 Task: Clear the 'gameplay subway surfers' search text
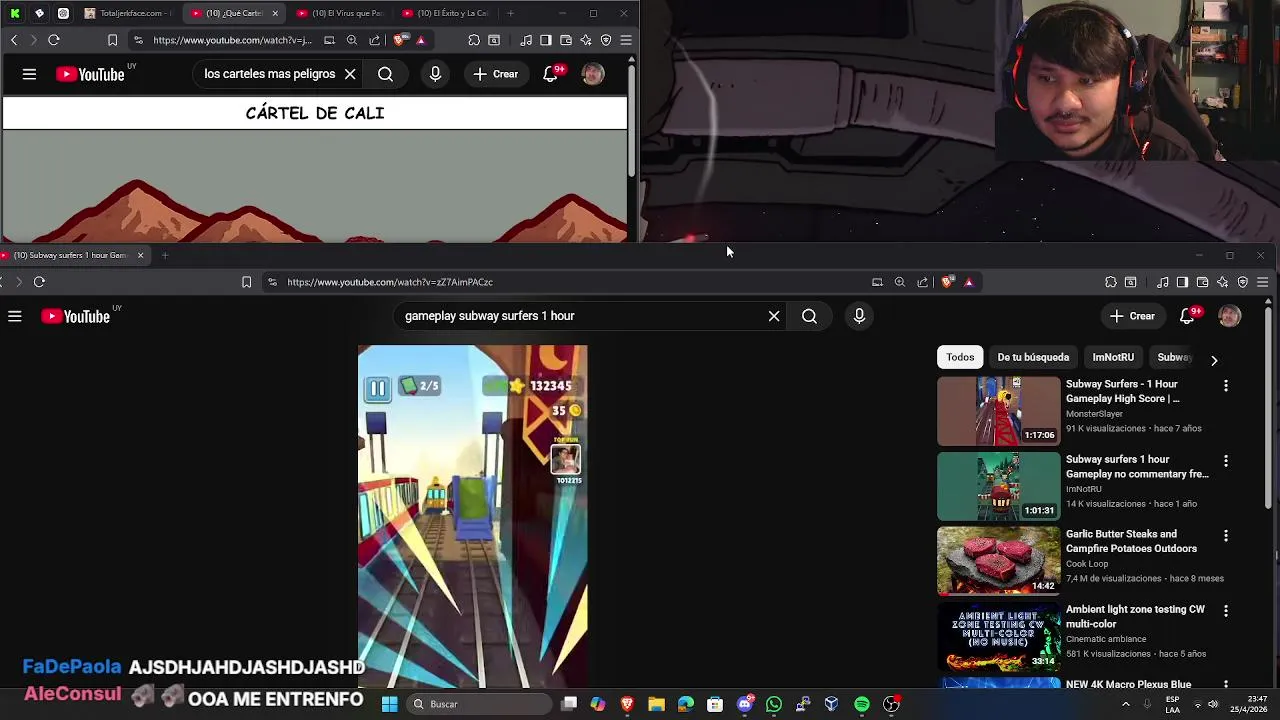[x=774, y=316]
